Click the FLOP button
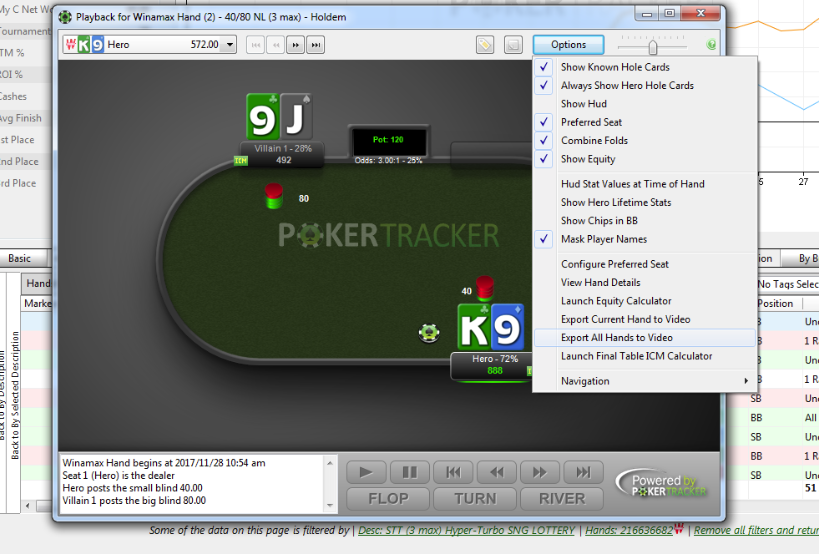Viewport: 819px width, 554px height. pyautogui.click(x=388, y=499)
